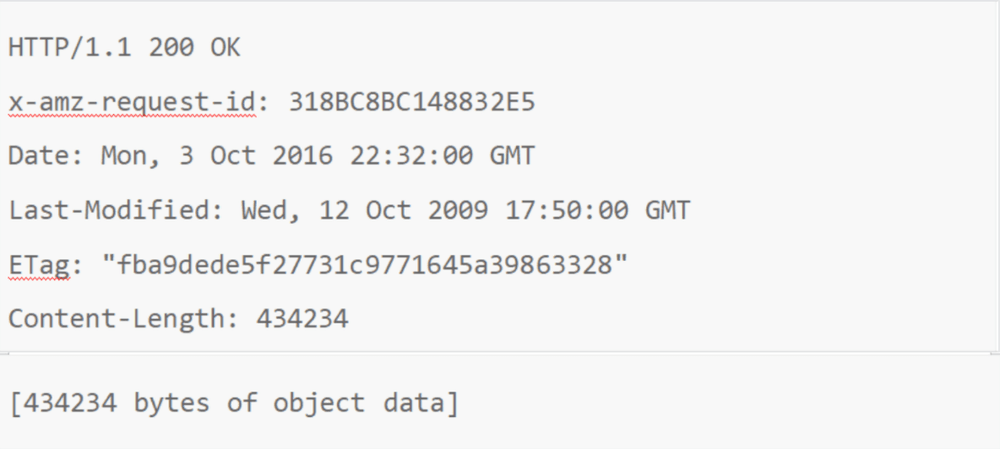Click the word object in body text
Image resolution: width=1000 pixels, height=449 pixels.
pyautogui.click(x=319, y=404)
